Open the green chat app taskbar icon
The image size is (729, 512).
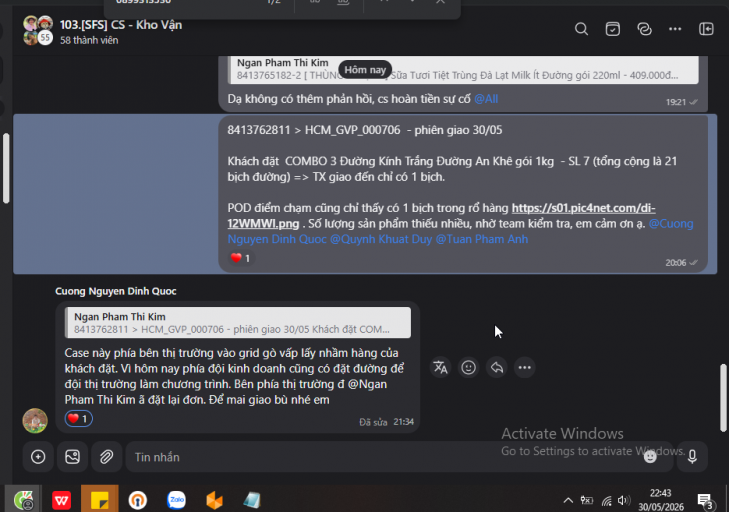coord(23,500)
